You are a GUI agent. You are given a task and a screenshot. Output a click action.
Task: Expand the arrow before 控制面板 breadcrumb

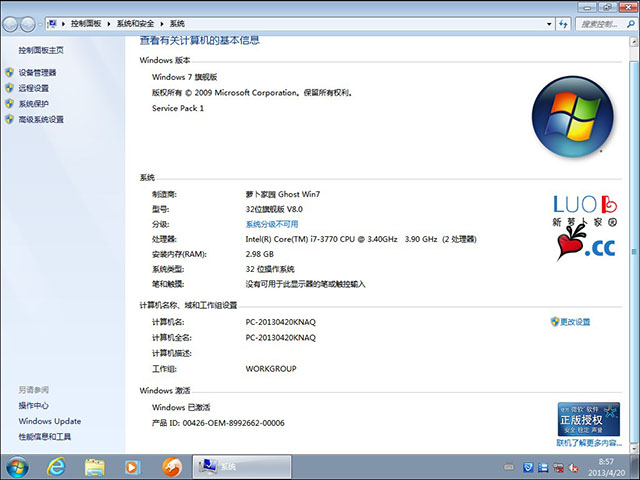(63, 24)
